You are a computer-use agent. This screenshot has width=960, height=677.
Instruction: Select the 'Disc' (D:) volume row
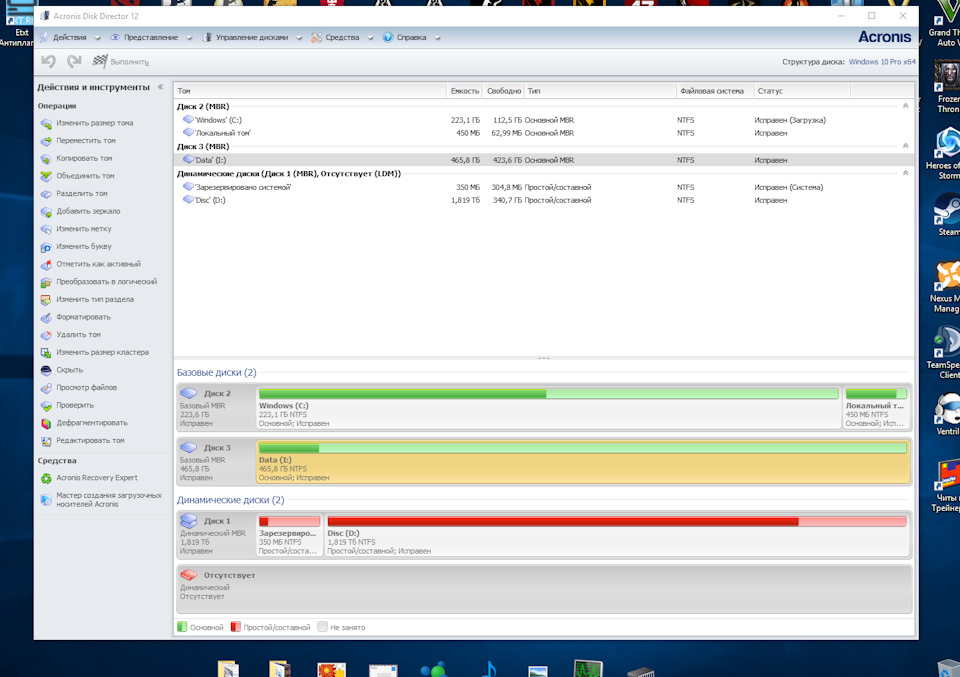tap(544, 200)
